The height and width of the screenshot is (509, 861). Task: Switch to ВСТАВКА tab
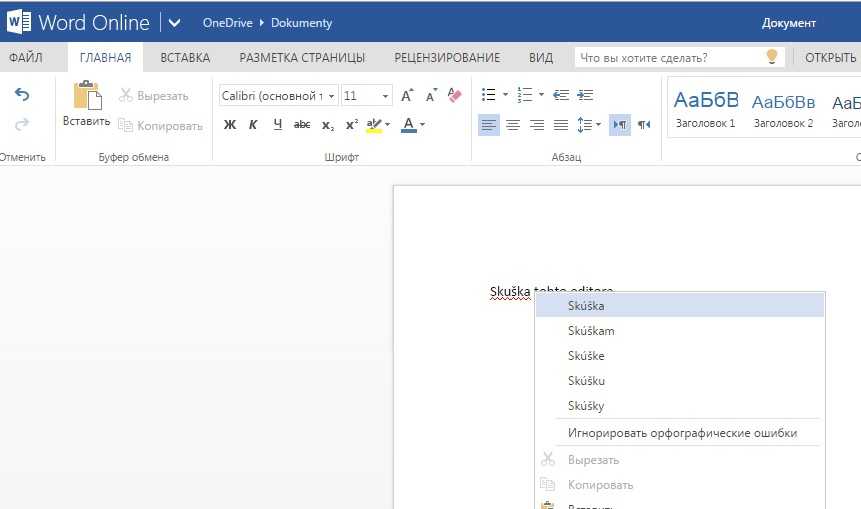(185, 58)
